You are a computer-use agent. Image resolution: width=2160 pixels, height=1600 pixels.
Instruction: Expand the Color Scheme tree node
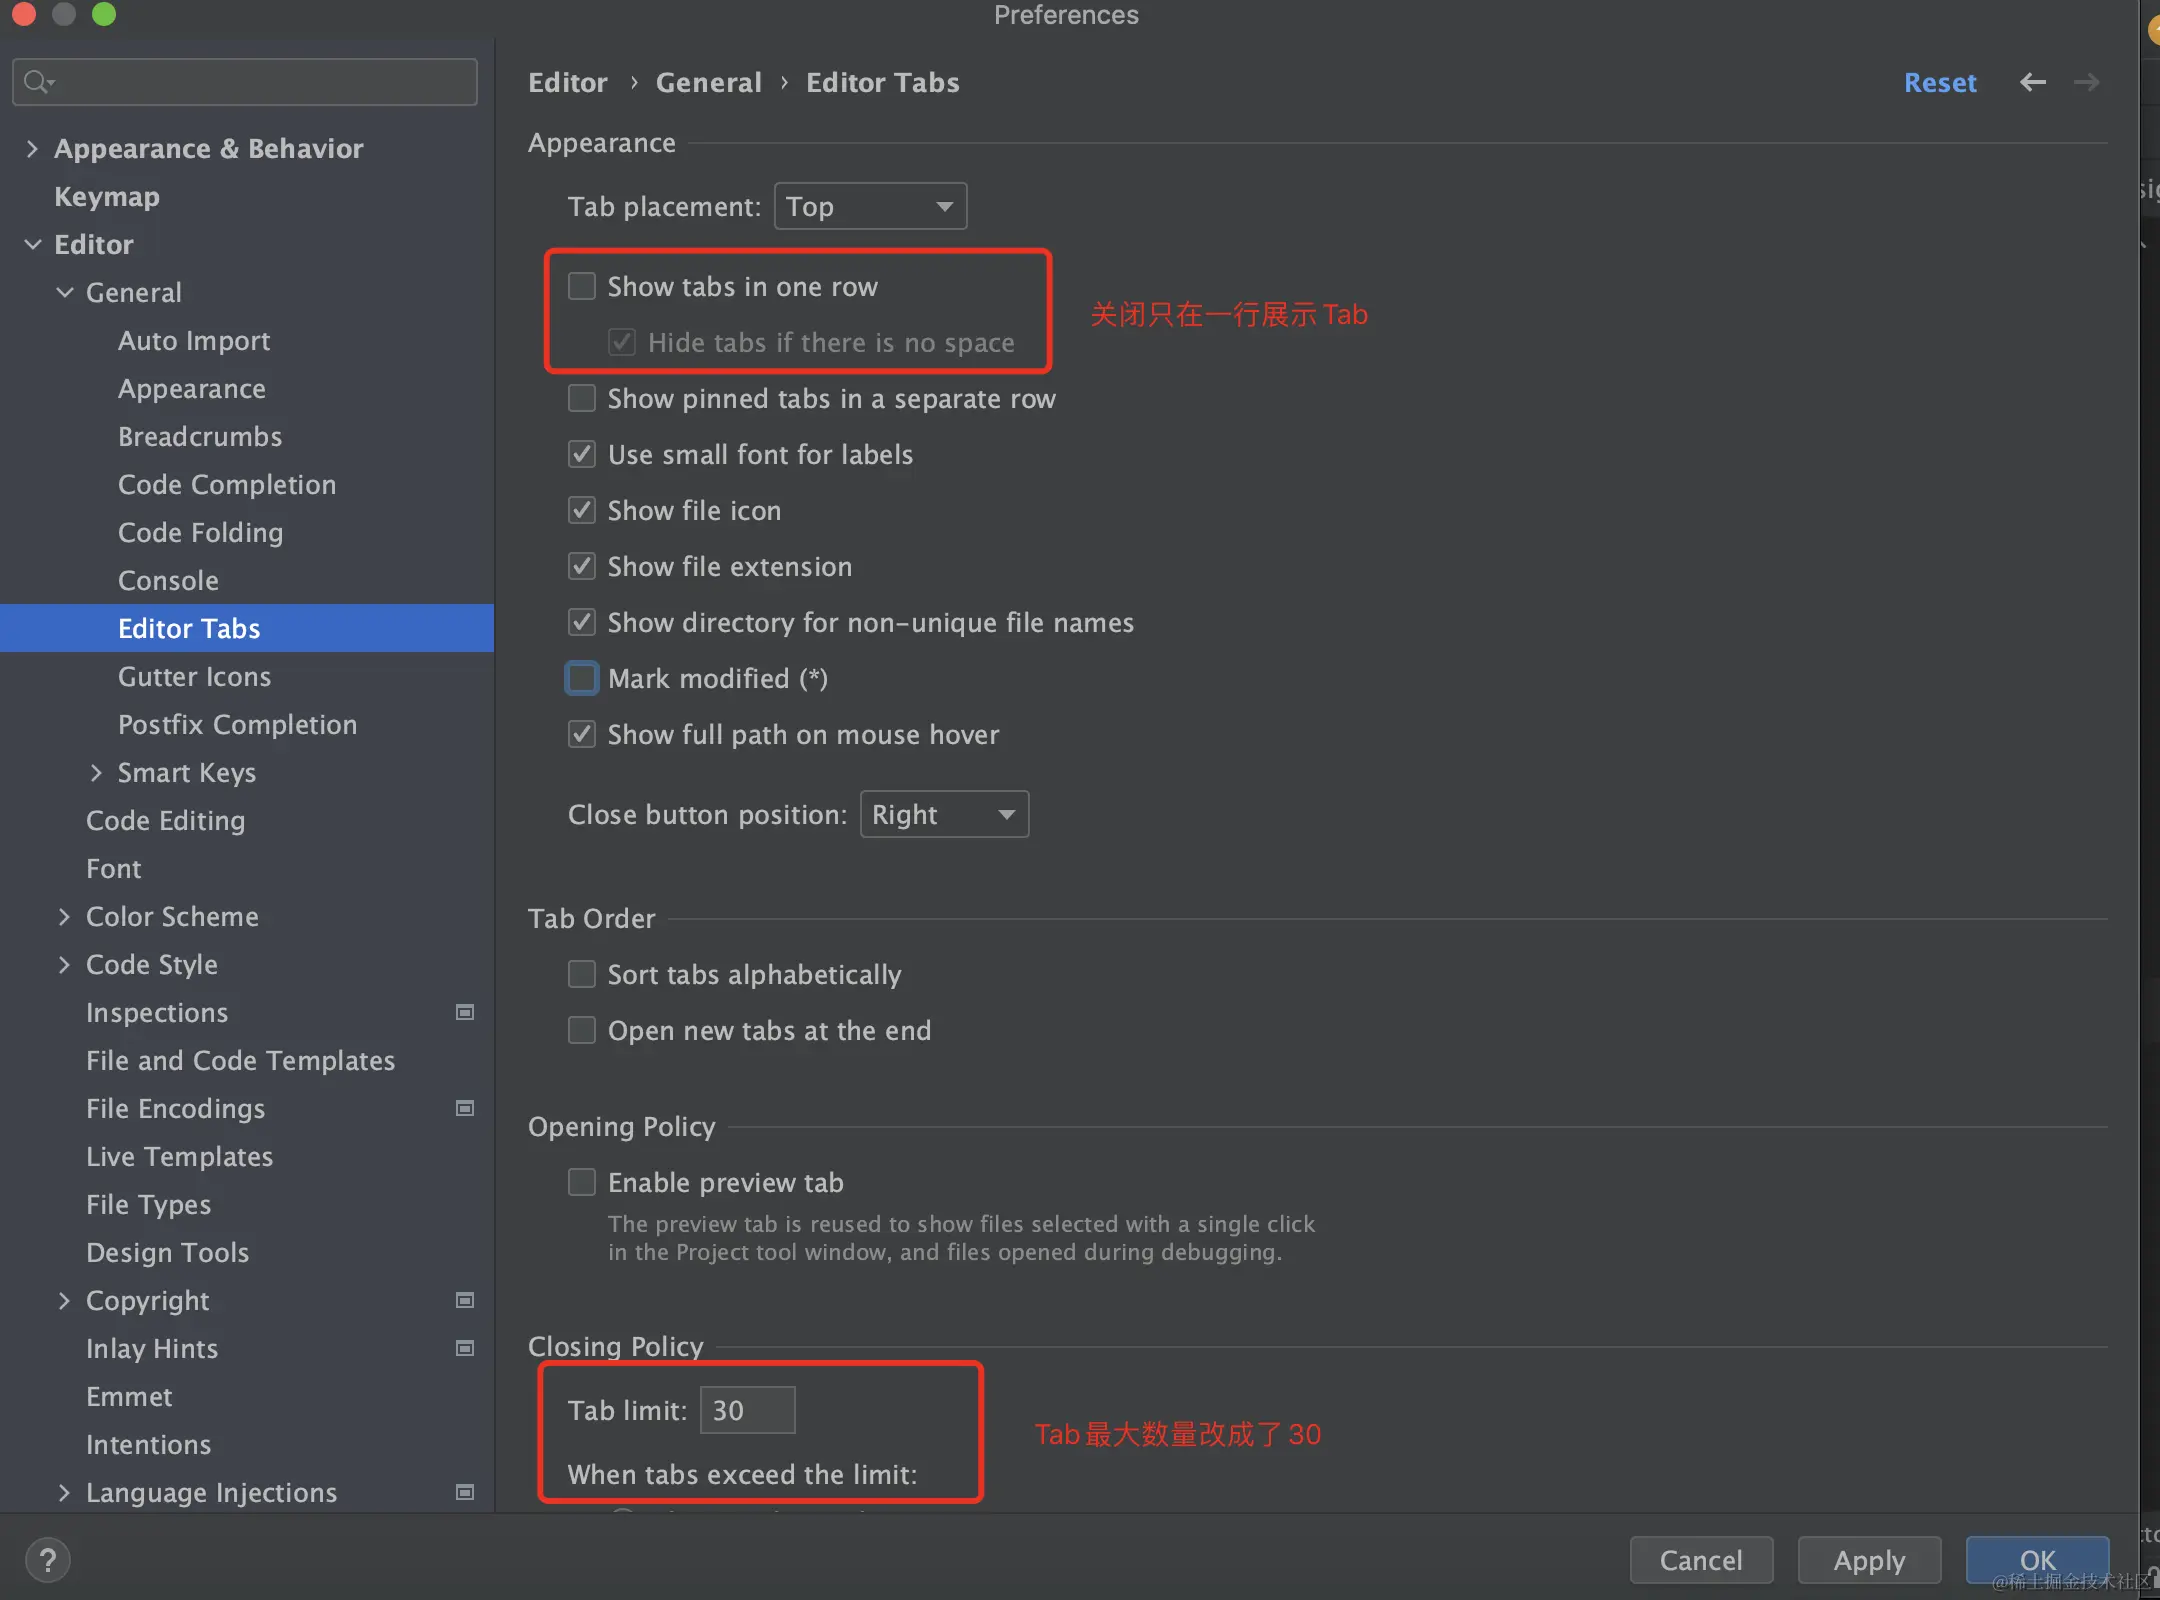tap(64, 916)
